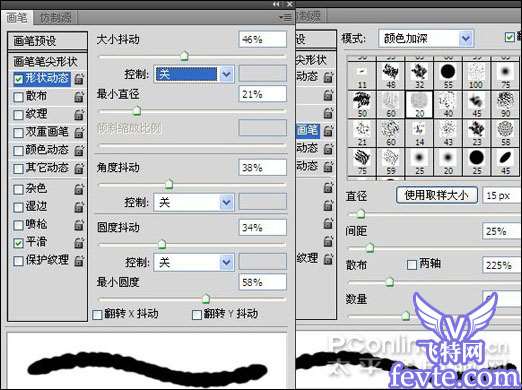Click the 间距 slider handle
The image size is (522, 390).
[x=370, y=247]
